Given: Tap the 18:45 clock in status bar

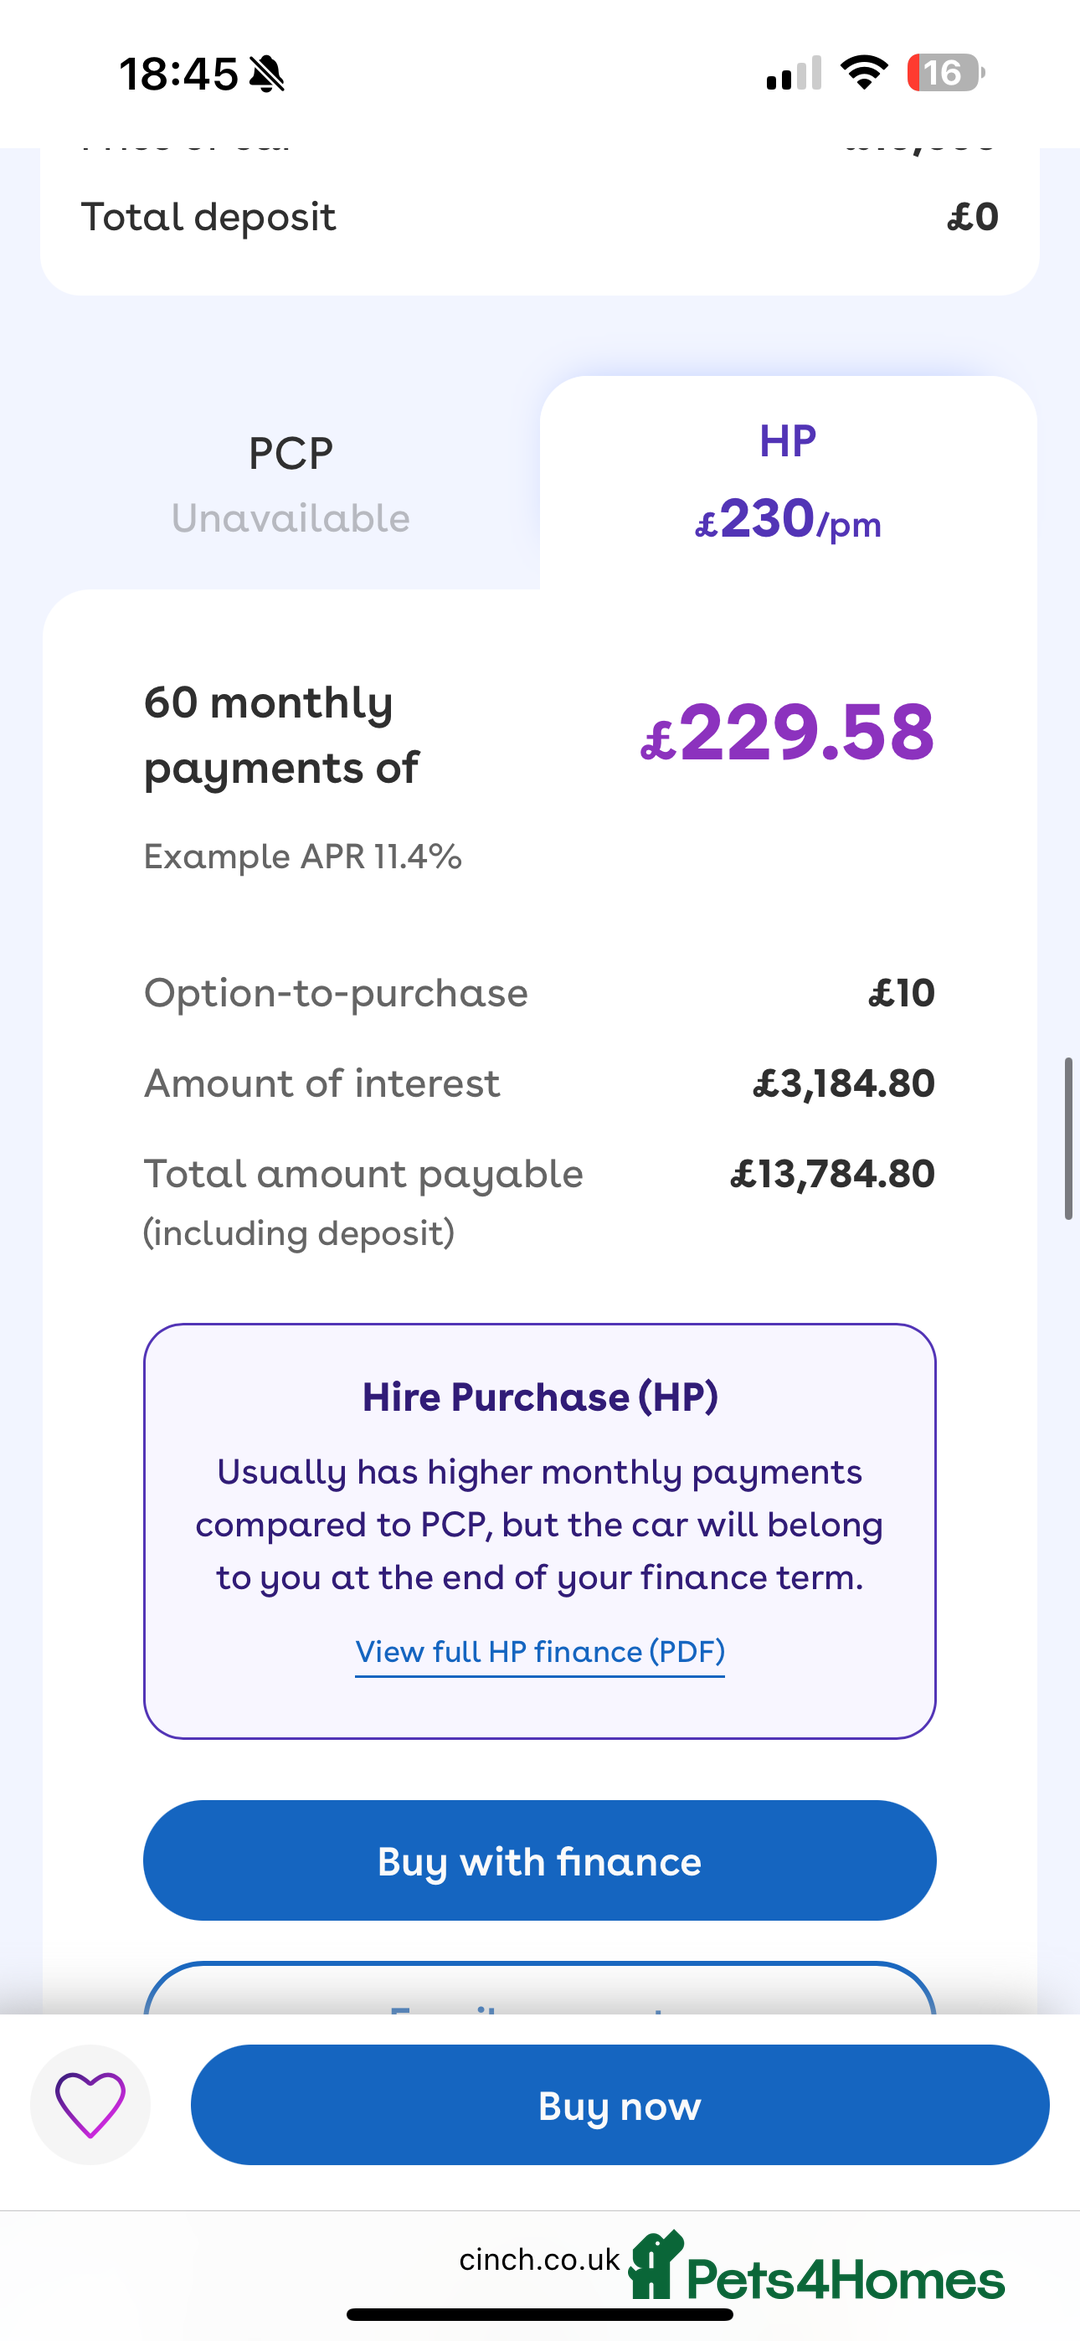Looking at the screenshot, I should click(x=179, y=74).
